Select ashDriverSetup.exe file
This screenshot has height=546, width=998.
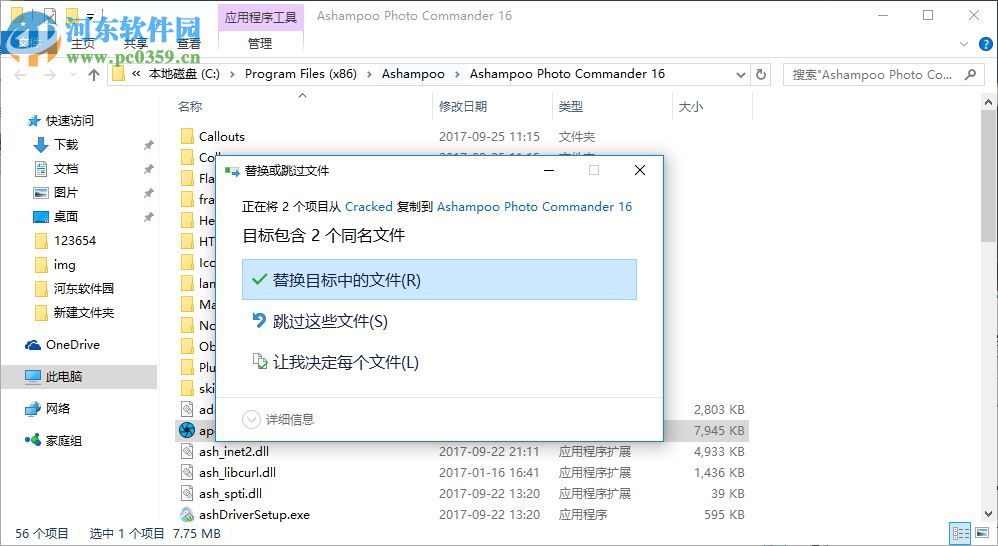[x=254, y=514]
